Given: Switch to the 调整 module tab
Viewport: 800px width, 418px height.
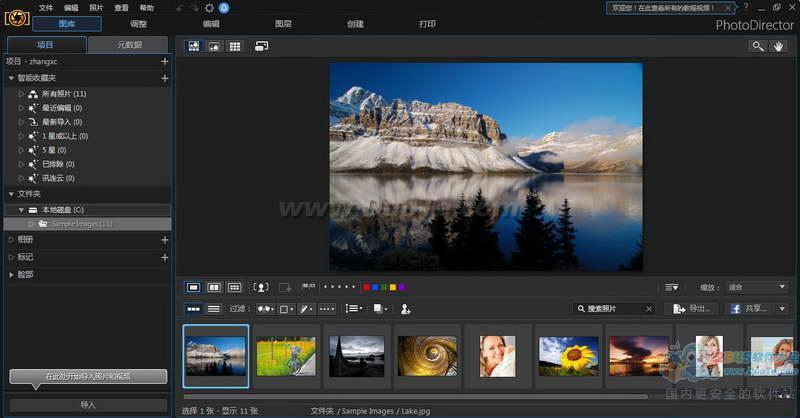Looking at the screenshot, I should [x=138, y=24].
